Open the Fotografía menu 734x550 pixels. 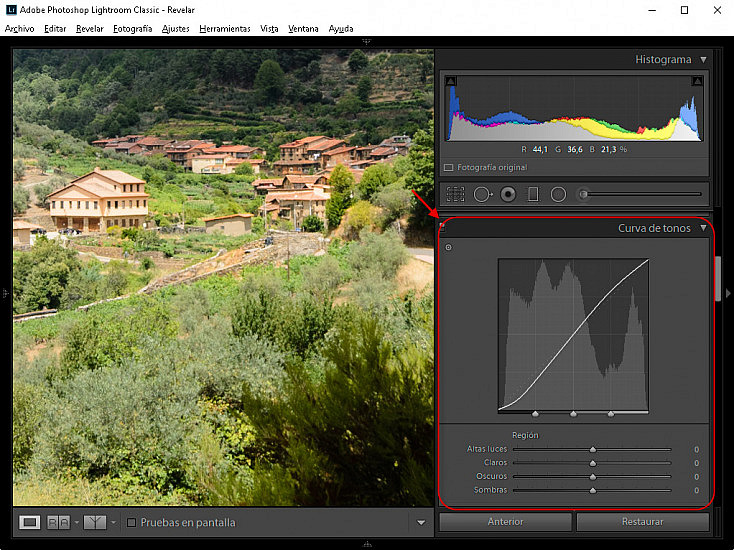132,29
